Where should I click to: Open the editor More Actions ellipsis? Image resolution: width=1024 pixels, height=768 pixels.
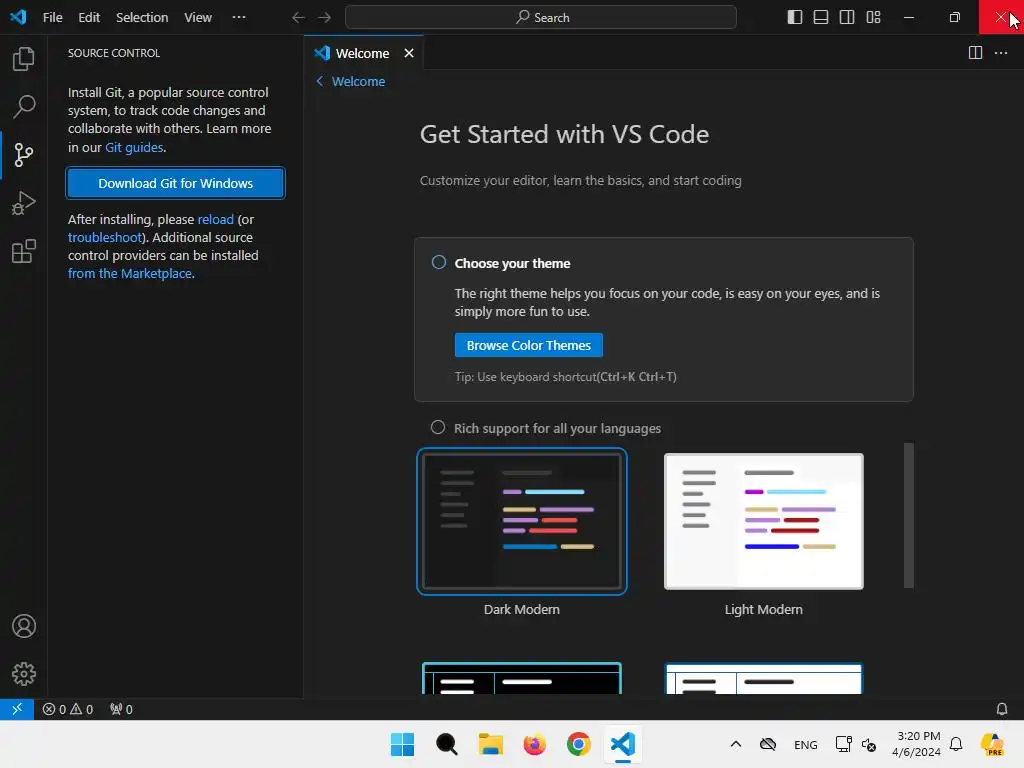[x=1001, y=53]
